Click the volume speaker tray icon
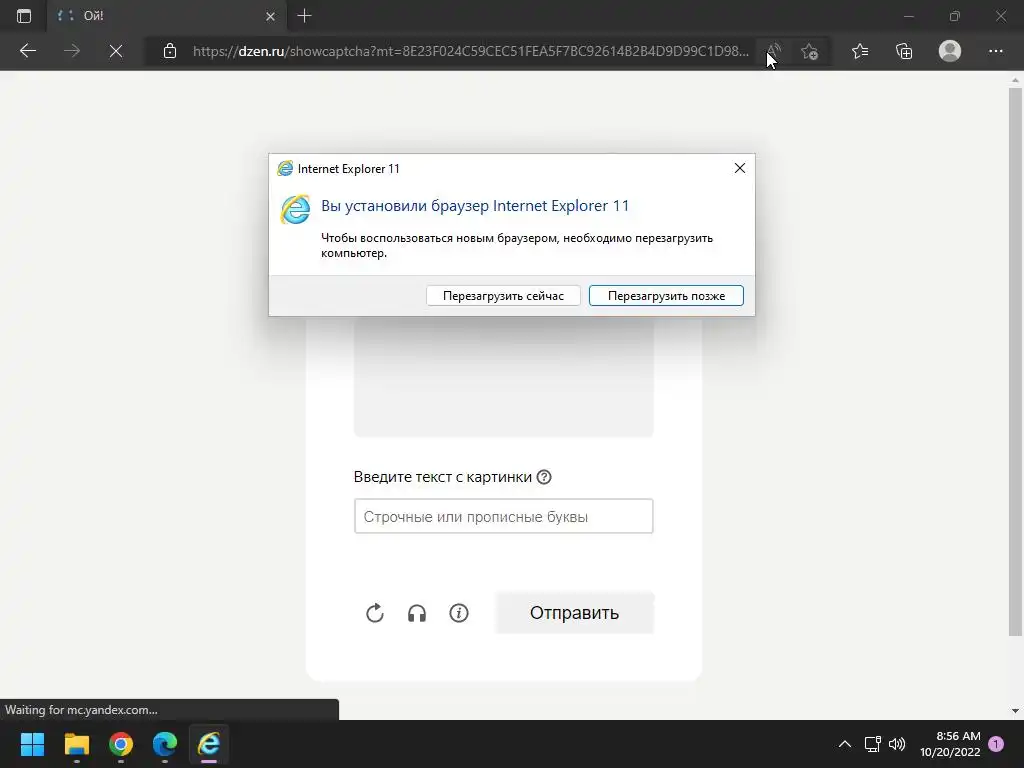The image size is (1024, 768). (x=897, y=744)
